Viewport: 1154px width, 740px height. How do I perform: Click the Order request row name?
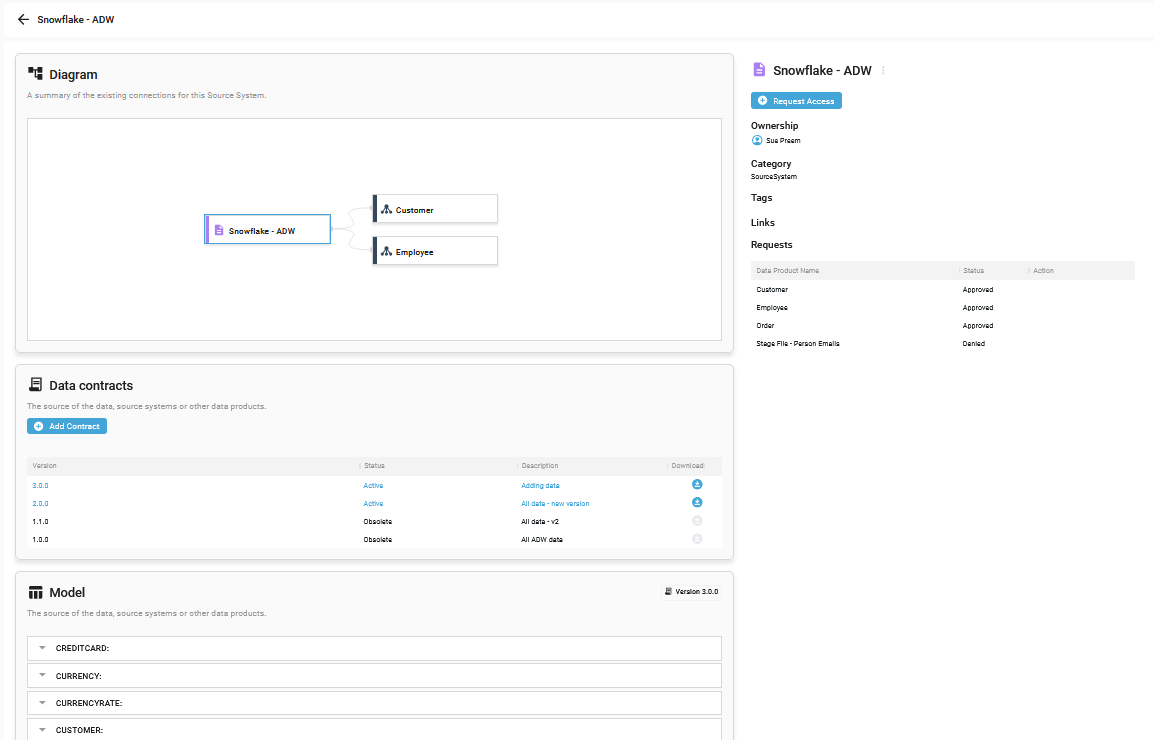tap(765, 325)
